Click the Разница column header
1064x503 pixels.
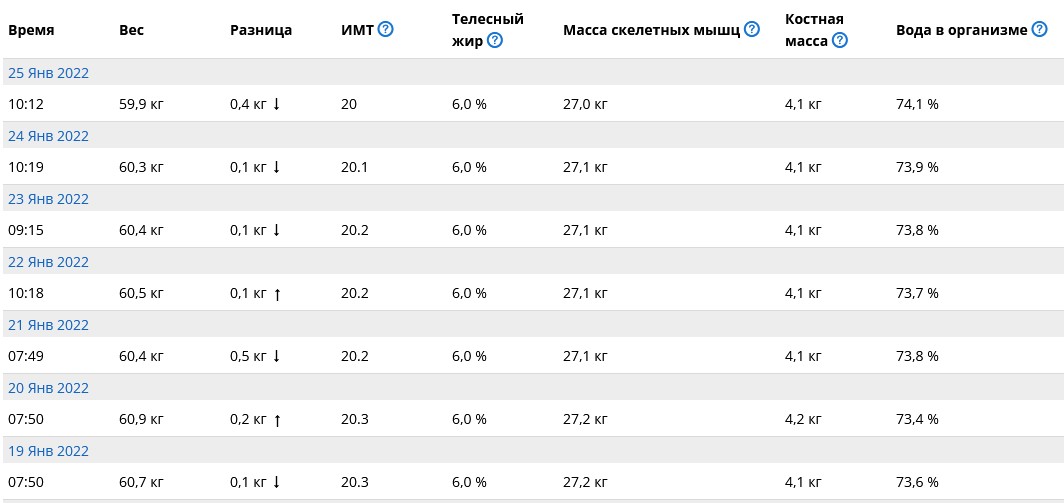(261, 30)
